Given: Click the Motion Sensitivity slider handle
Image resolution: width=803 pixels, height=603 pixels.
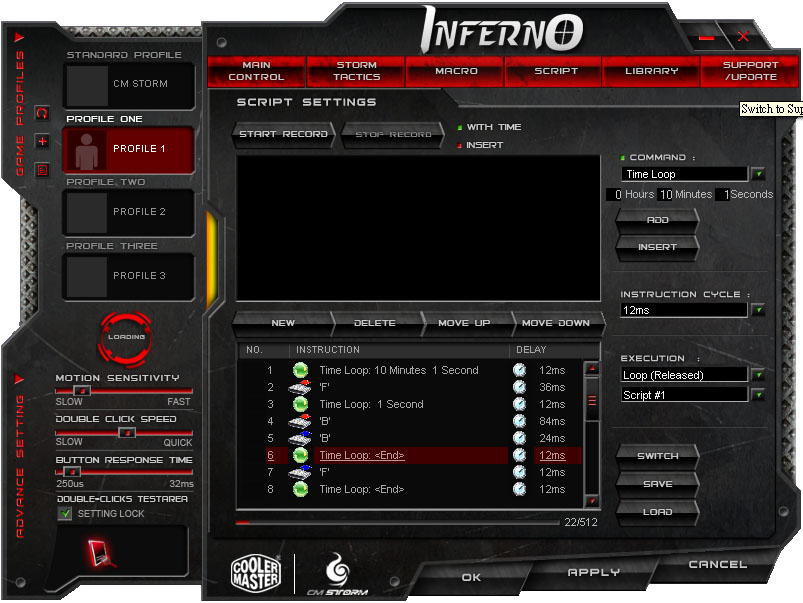Looking at the screenshot, I should pos(82,391).
